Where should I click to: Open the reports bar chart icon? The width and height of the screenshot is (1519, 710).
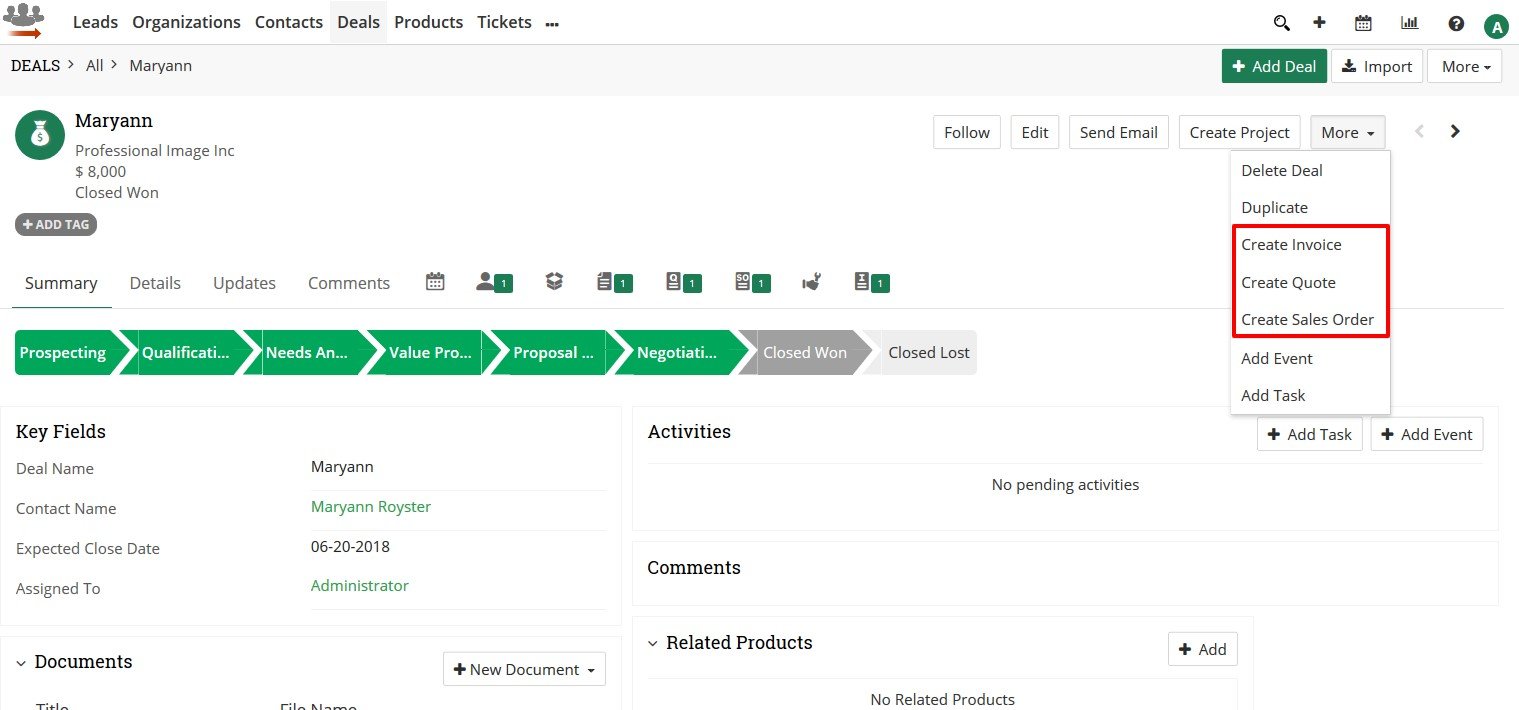1410,23
